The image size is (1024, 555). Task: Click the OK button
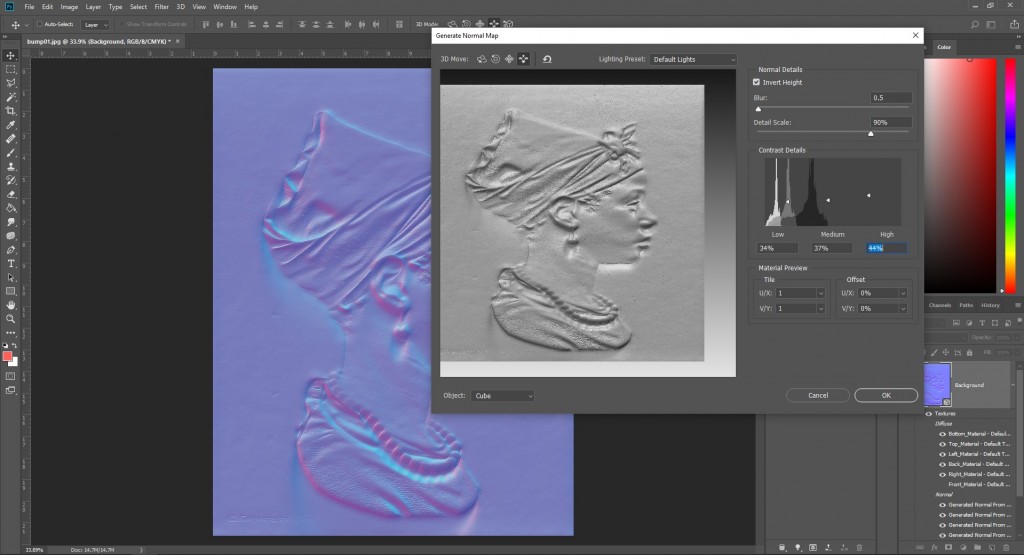886,395
